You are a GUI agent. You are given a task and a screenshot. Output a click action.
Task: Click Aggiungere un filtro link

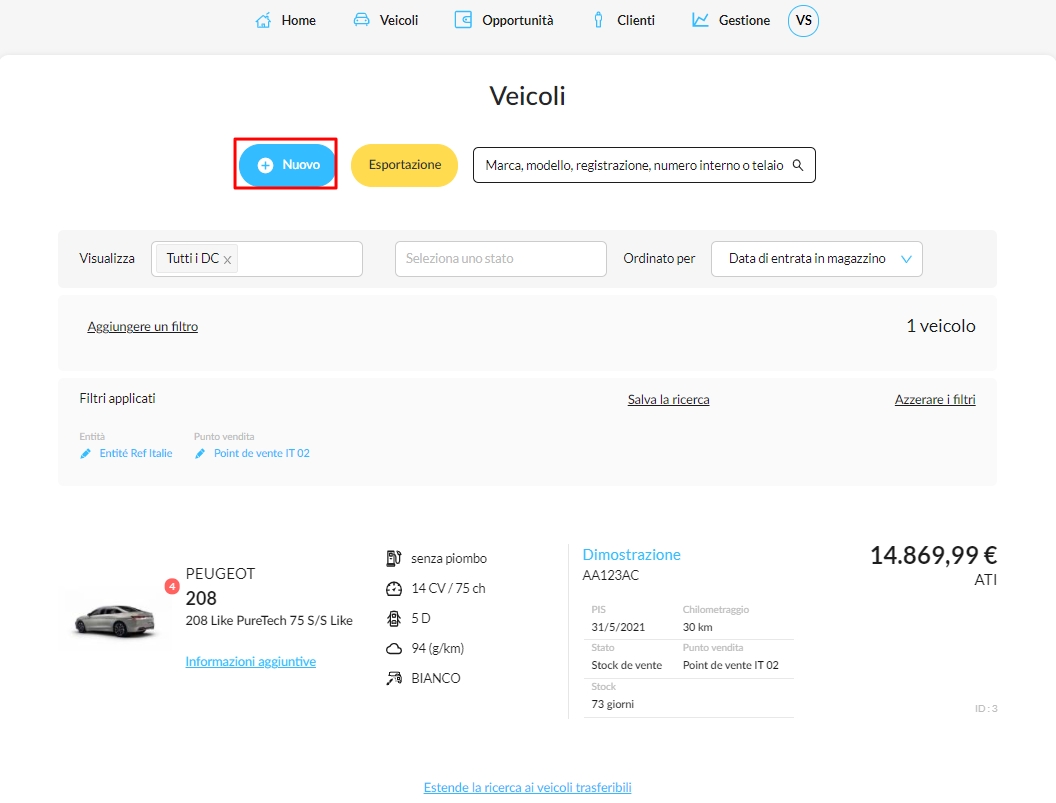(x=143, y=327)
